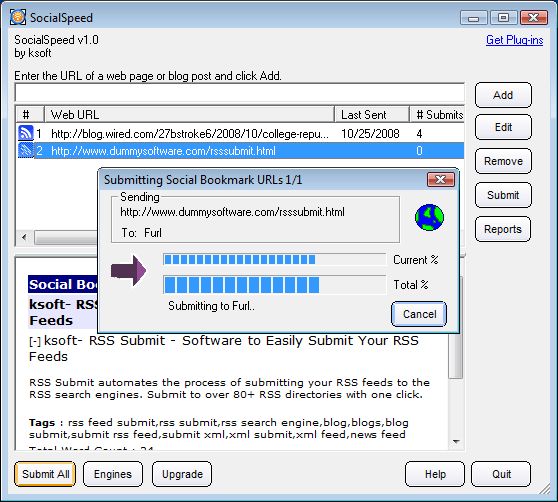Focus the URL entry field
Viewport: 558px width, 502px height.
239,93
